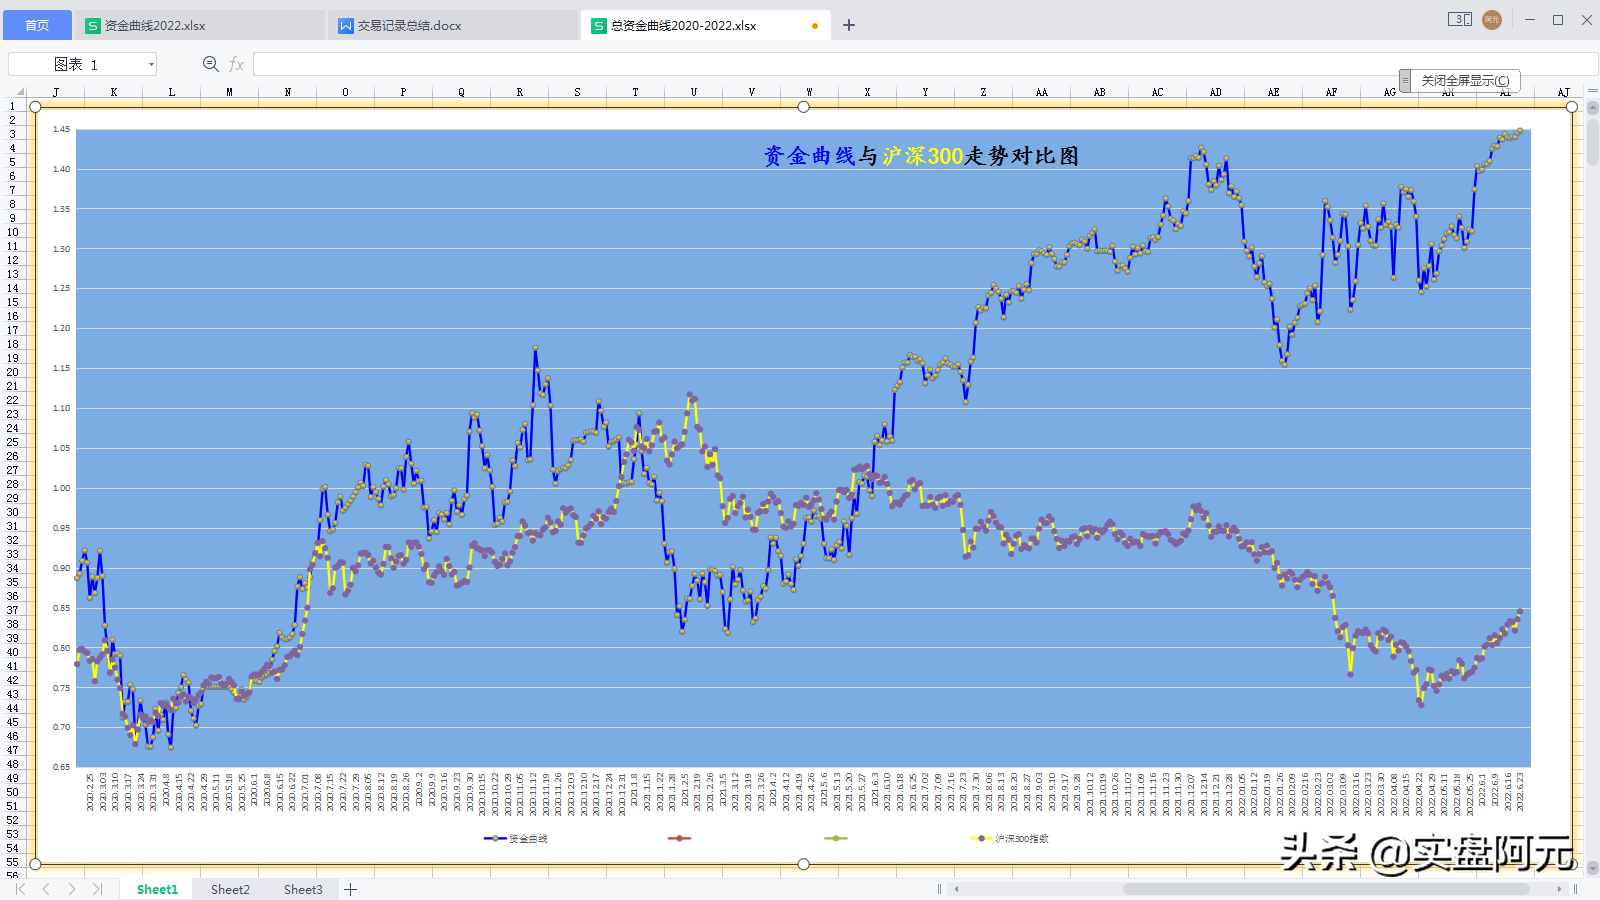Open the 首页 home tab
The width and height of the screenshot is (1600, 900).
[37, 25]
